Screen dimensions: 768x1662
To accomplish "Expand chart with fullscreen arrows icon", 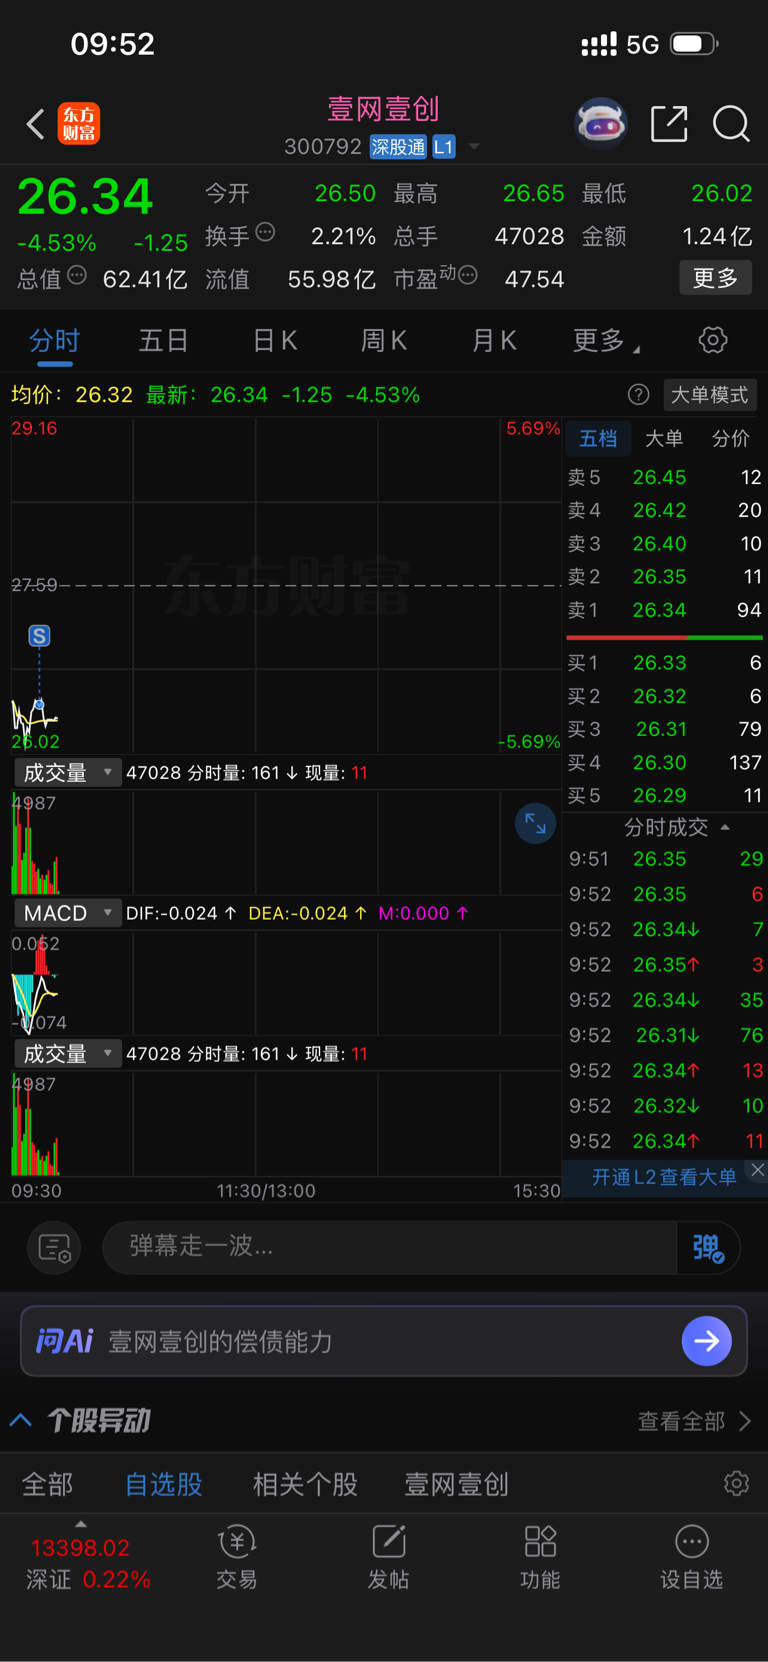I will [x=535, y=824].
